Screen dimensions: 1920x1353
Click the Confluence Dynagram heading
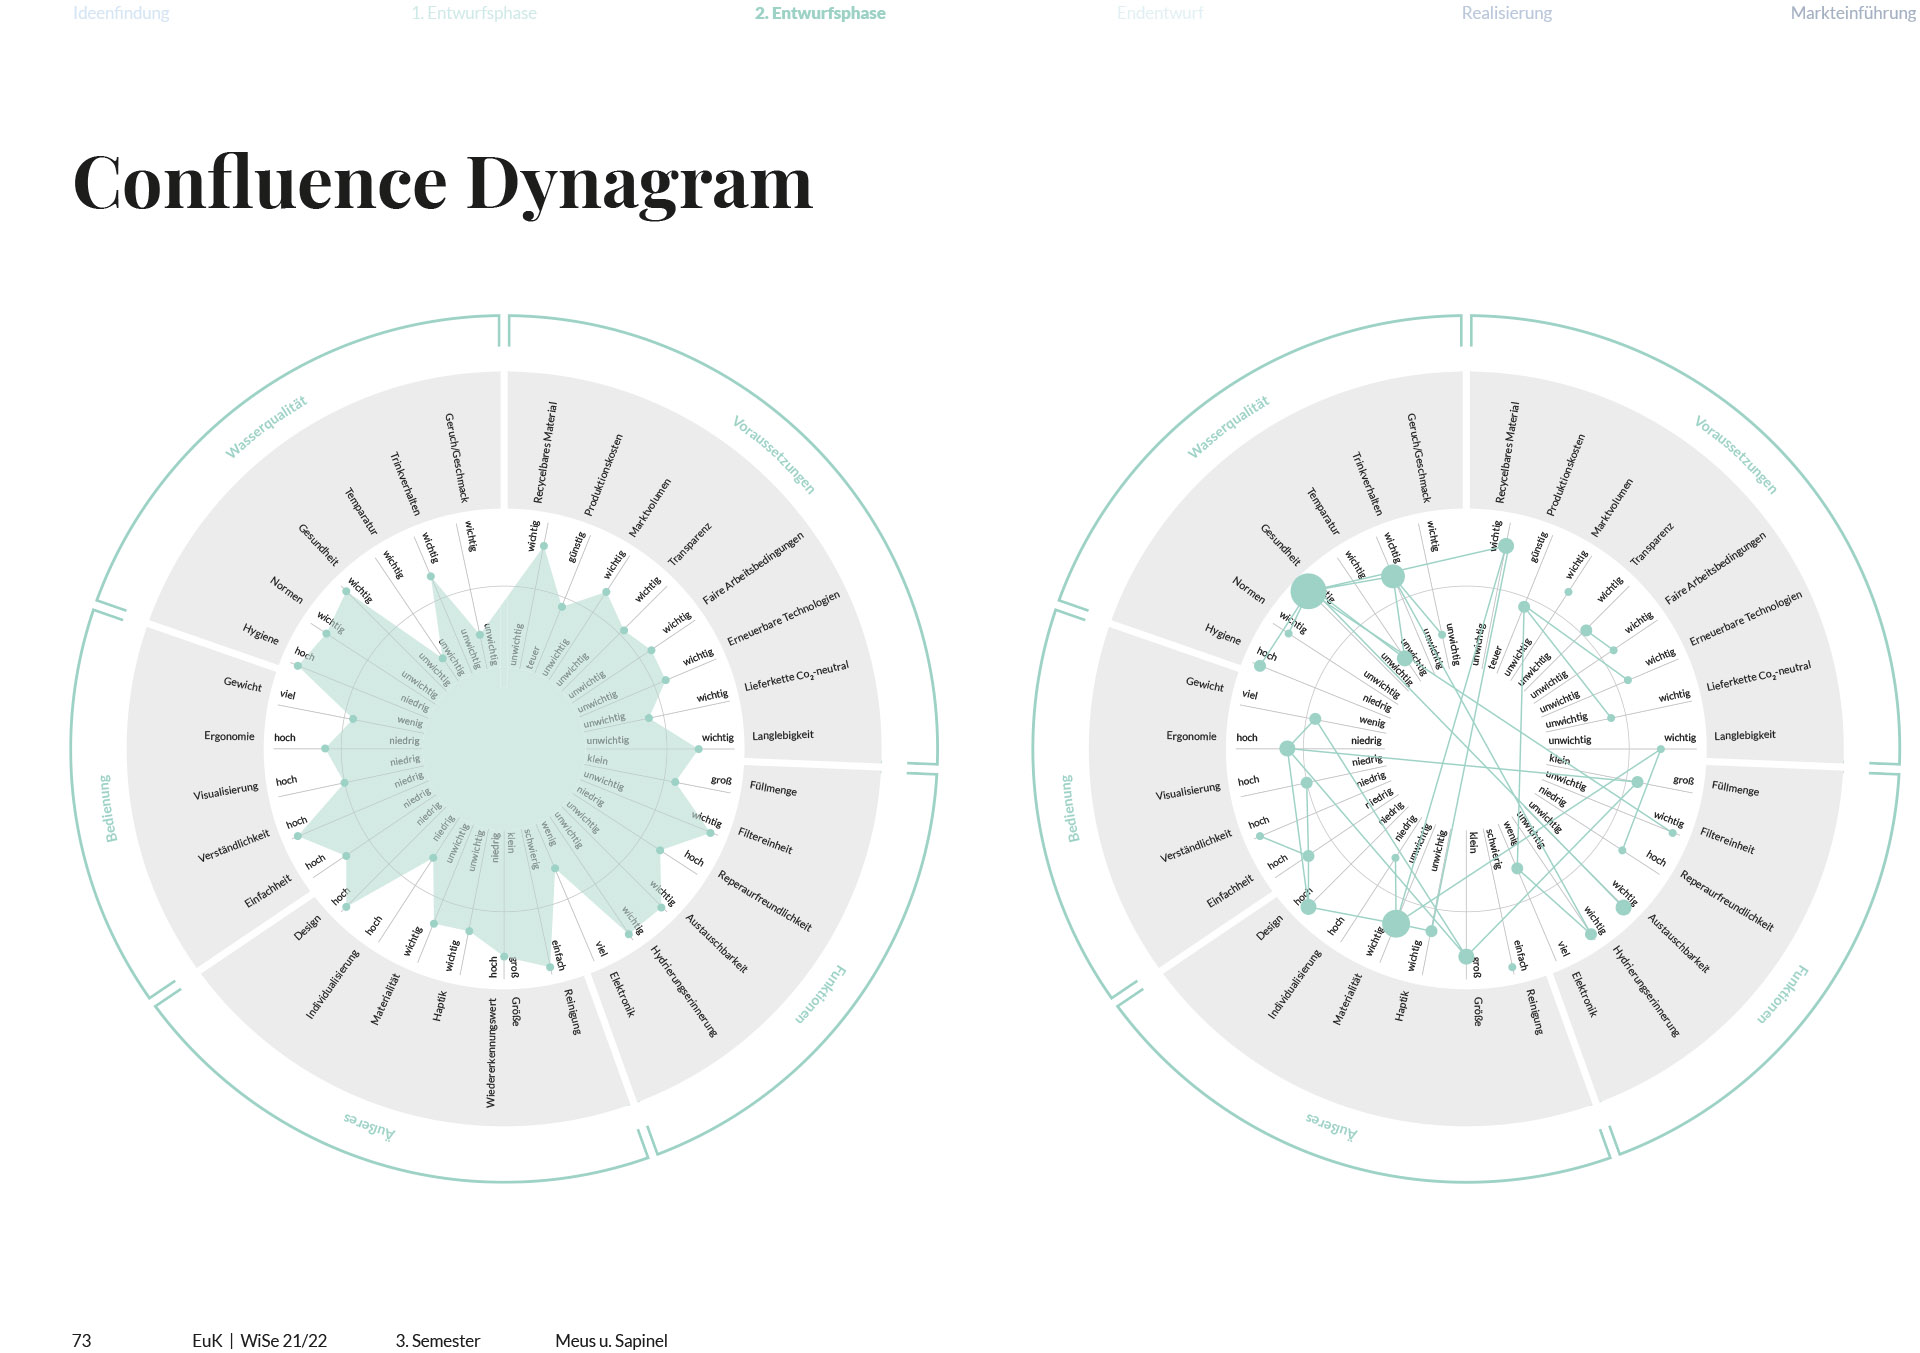(x=443, y=183)
